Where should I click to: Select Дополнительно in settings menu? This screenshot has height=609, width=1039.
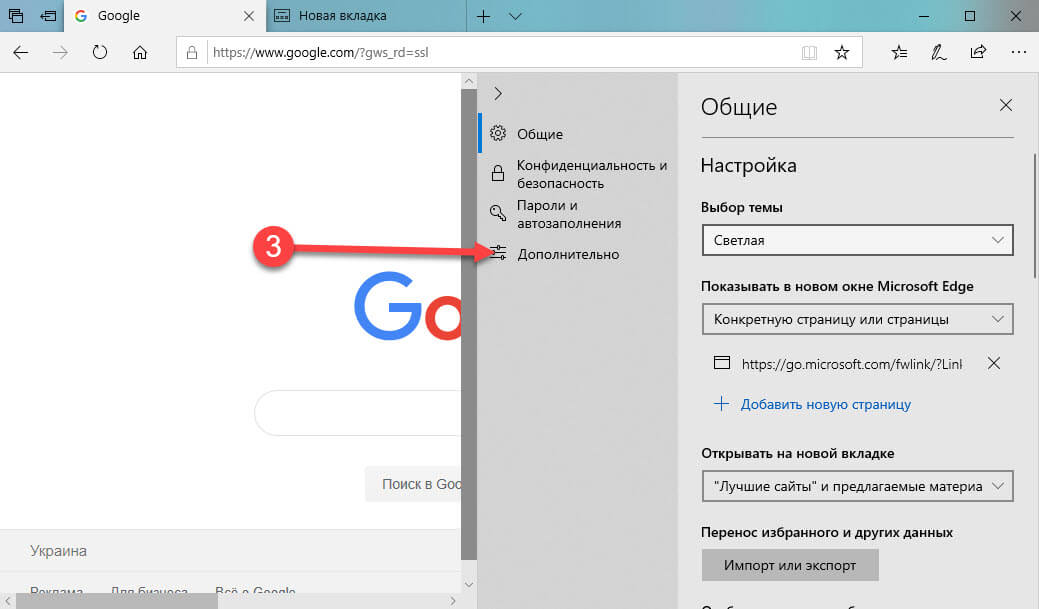(x=568, y=254)
